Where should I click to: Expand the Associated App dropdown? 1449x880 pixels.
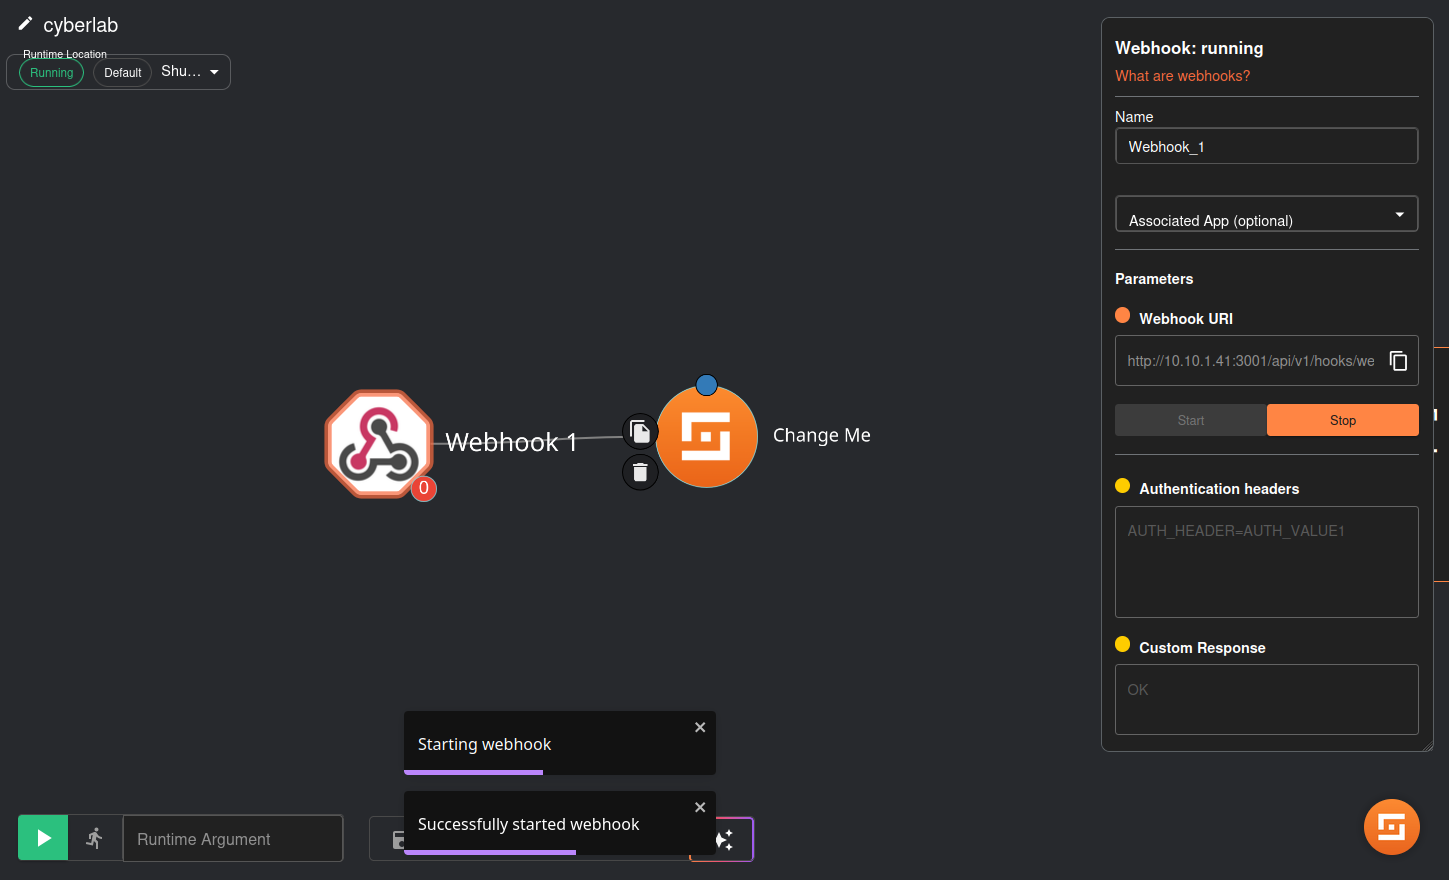pyautogui.click(x=1266, y=215)
